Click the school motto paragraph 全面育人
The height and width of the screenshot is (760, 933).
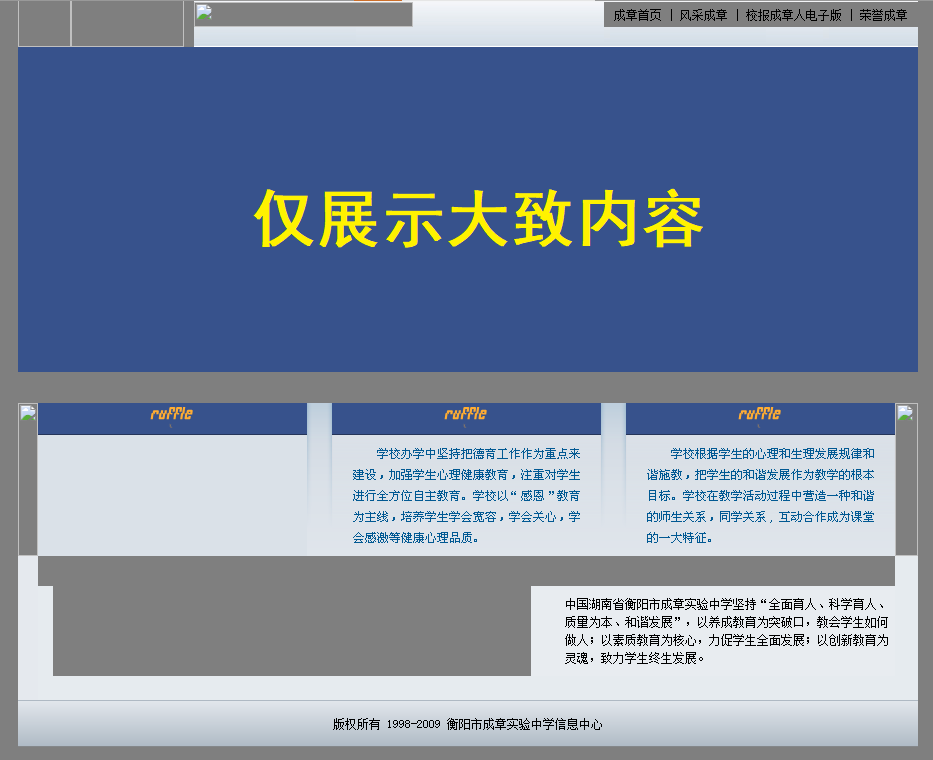click(x=725, y=631)
